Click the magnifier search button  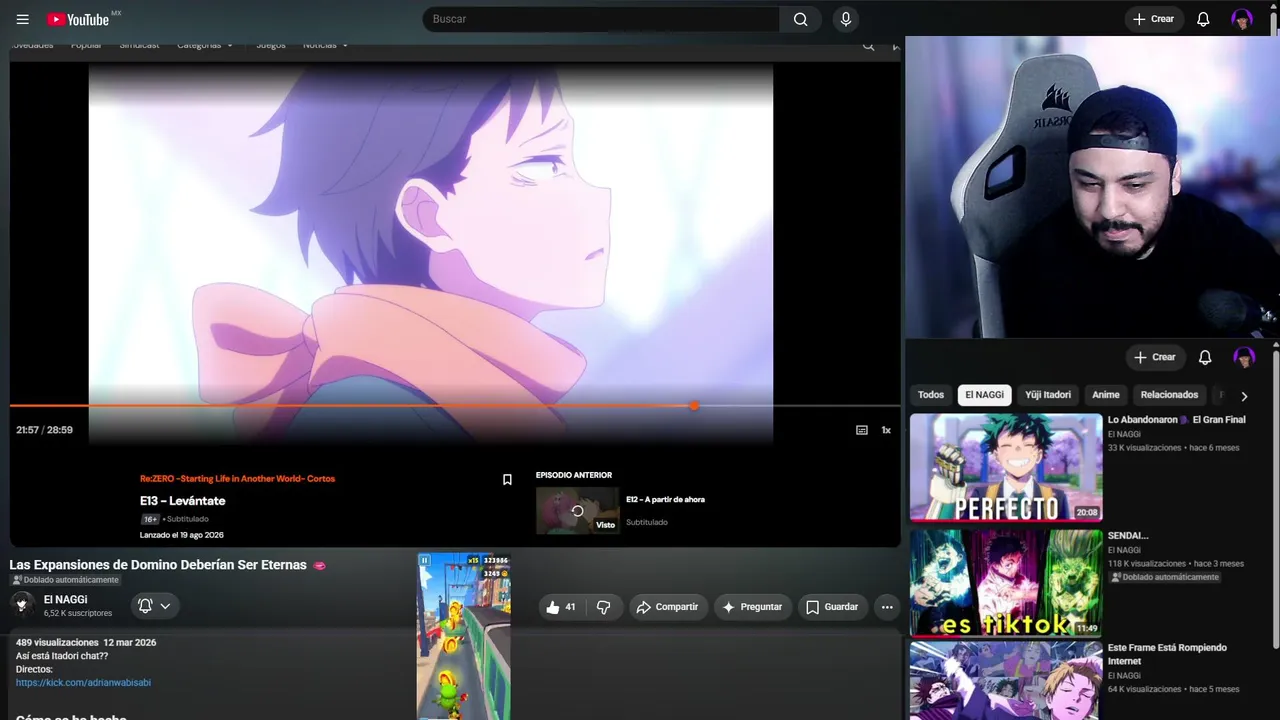800,19
